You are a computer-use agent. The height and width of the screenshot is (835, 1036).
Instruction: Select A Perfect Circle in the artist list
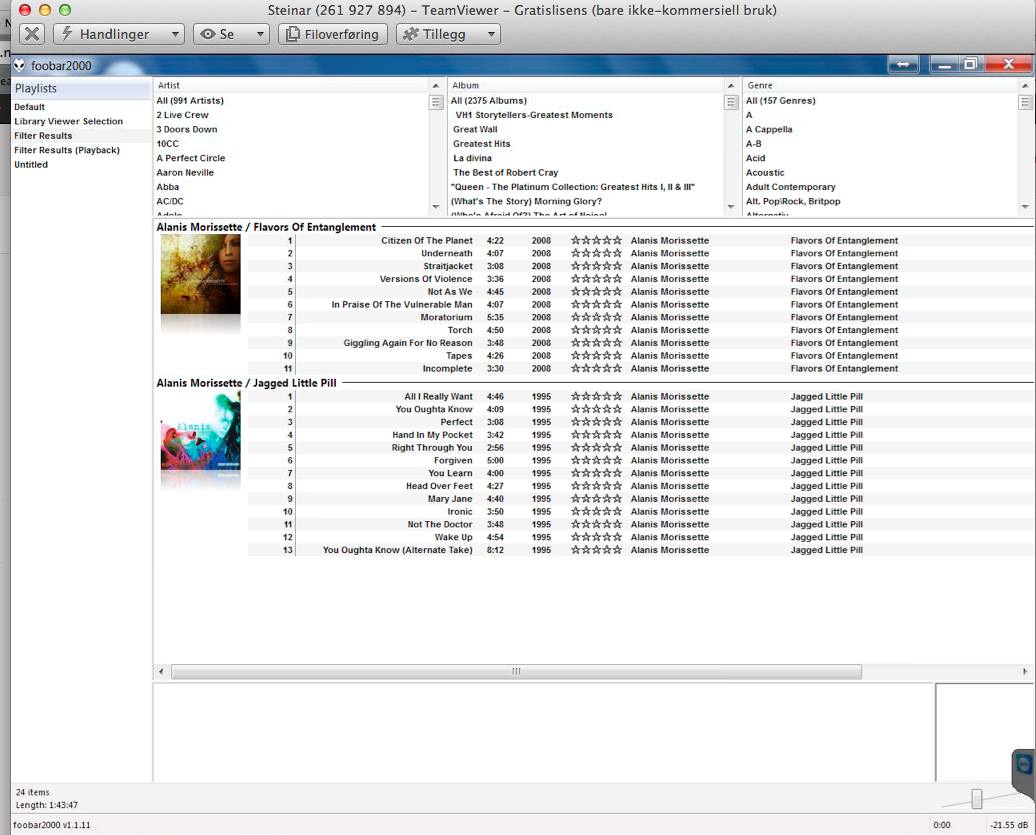[191, 159]
